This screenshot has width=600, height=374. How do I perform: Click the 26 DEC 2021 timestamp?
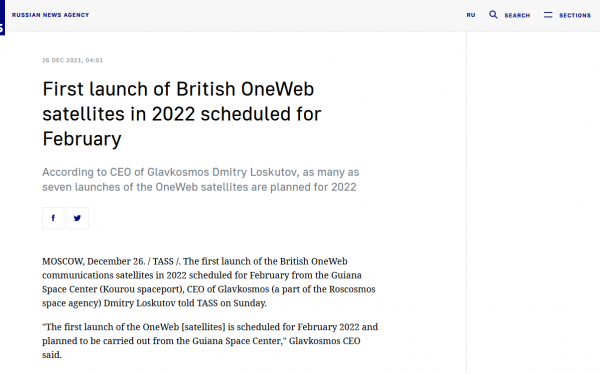tap(72, 60)
